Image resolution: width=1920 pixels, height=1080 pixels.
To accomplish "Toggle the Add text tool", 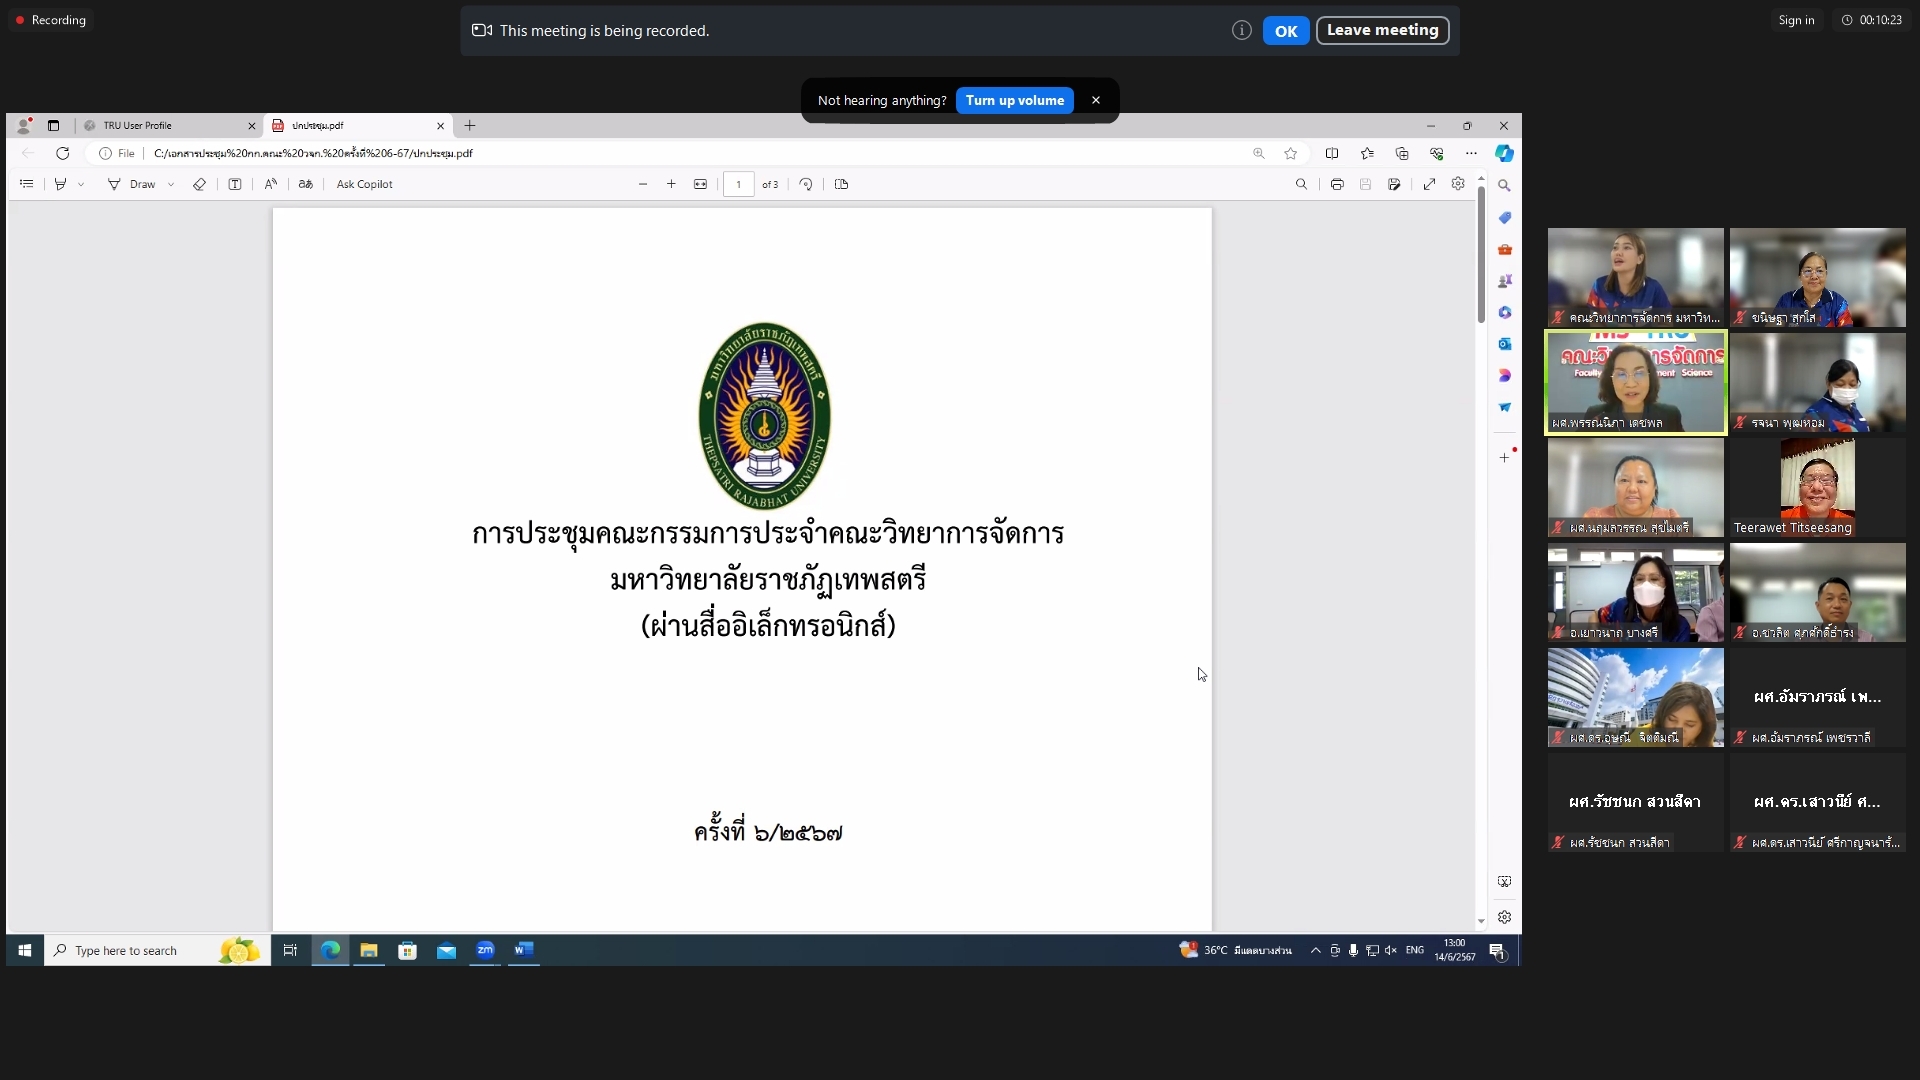I will [235, 184].
